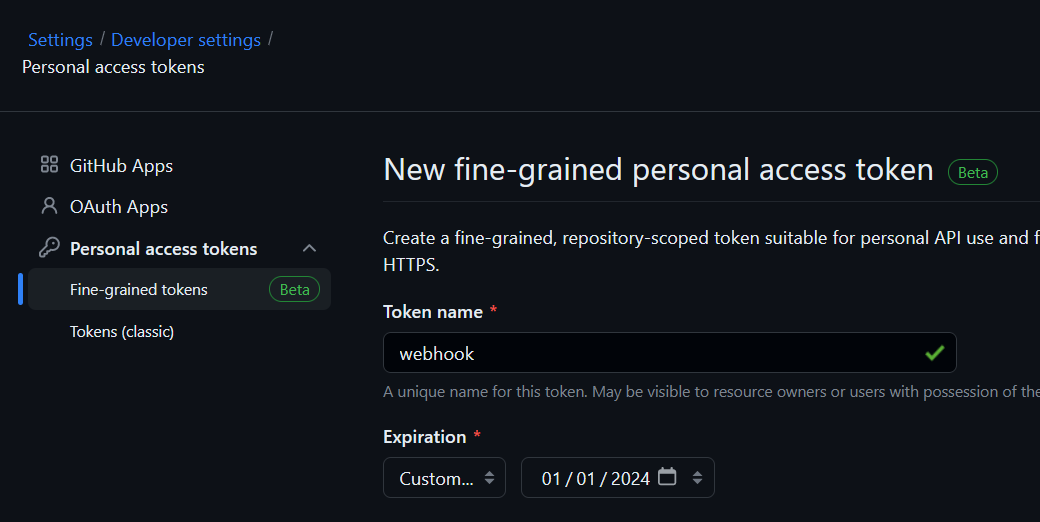Open the GitHub Apps sidebar item
The height and width of the screenshot is (522, 1040).
click(x=121, y=166)
